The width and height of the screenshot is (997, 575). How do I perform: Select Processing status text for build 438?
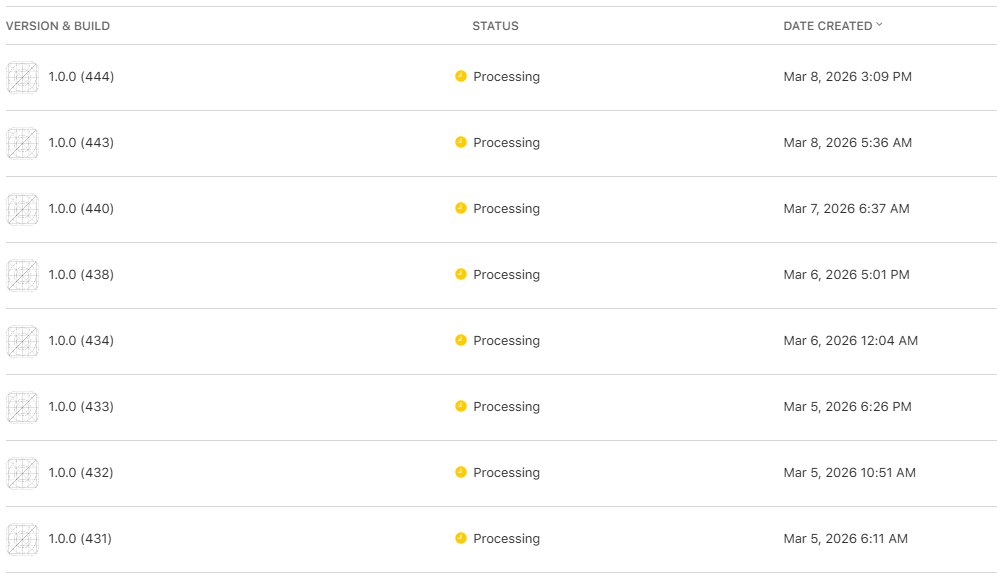(x=506, y=275)
